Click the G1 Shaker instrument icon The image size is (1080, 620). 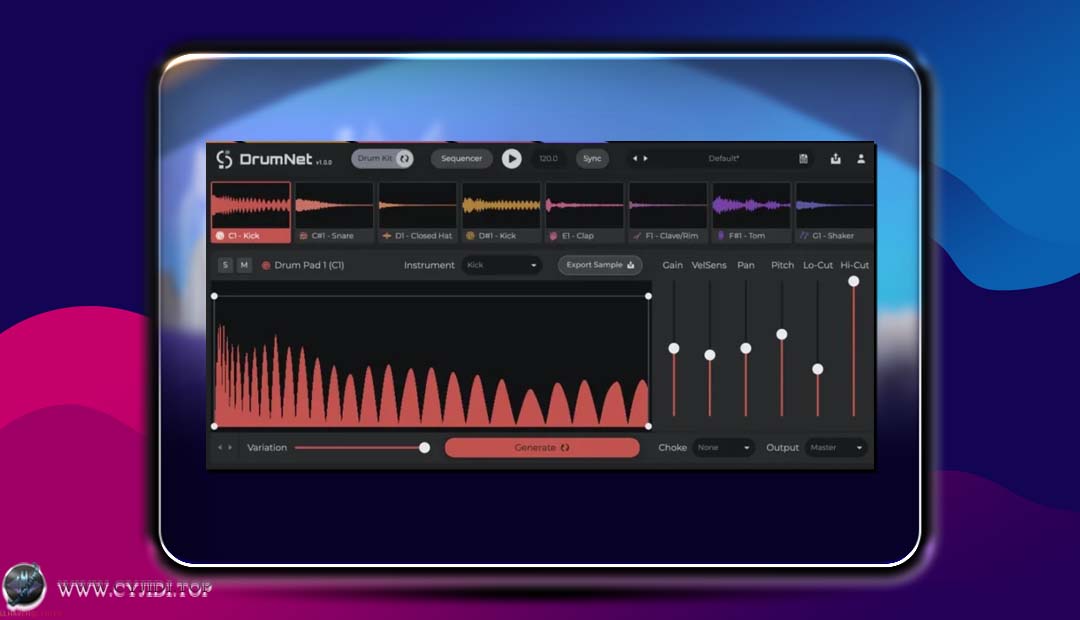804,236
